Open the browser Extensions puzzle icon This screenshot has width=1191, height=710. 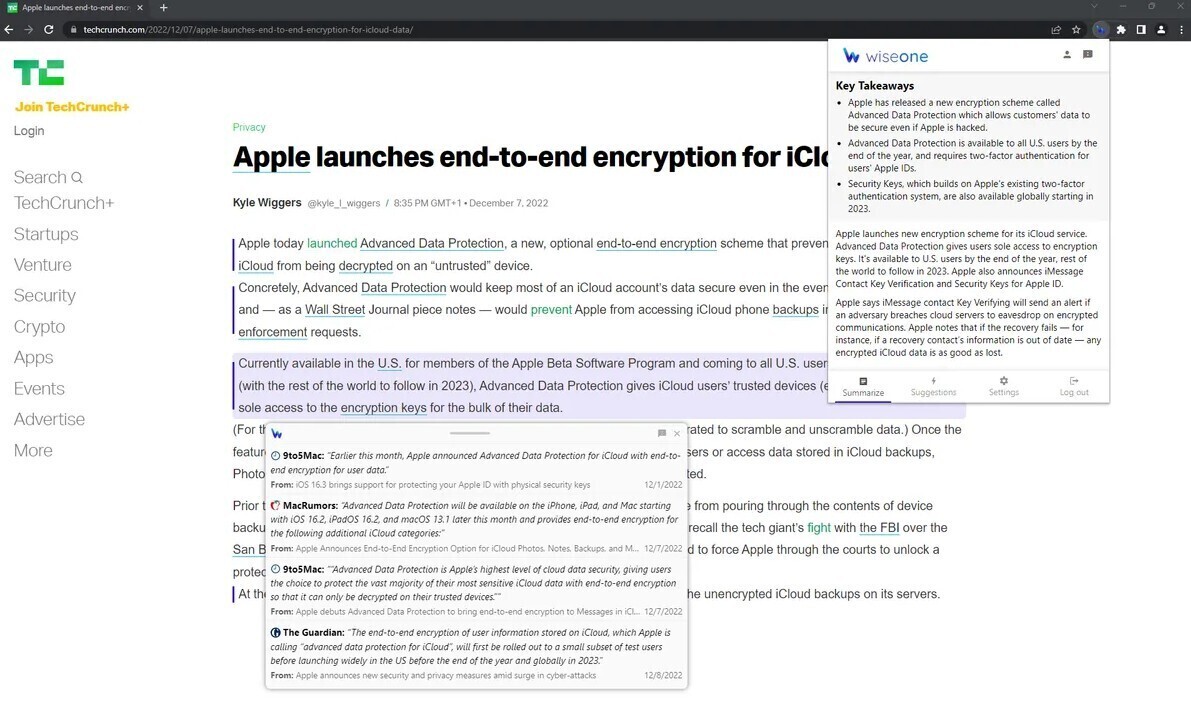pos(1121,30)
